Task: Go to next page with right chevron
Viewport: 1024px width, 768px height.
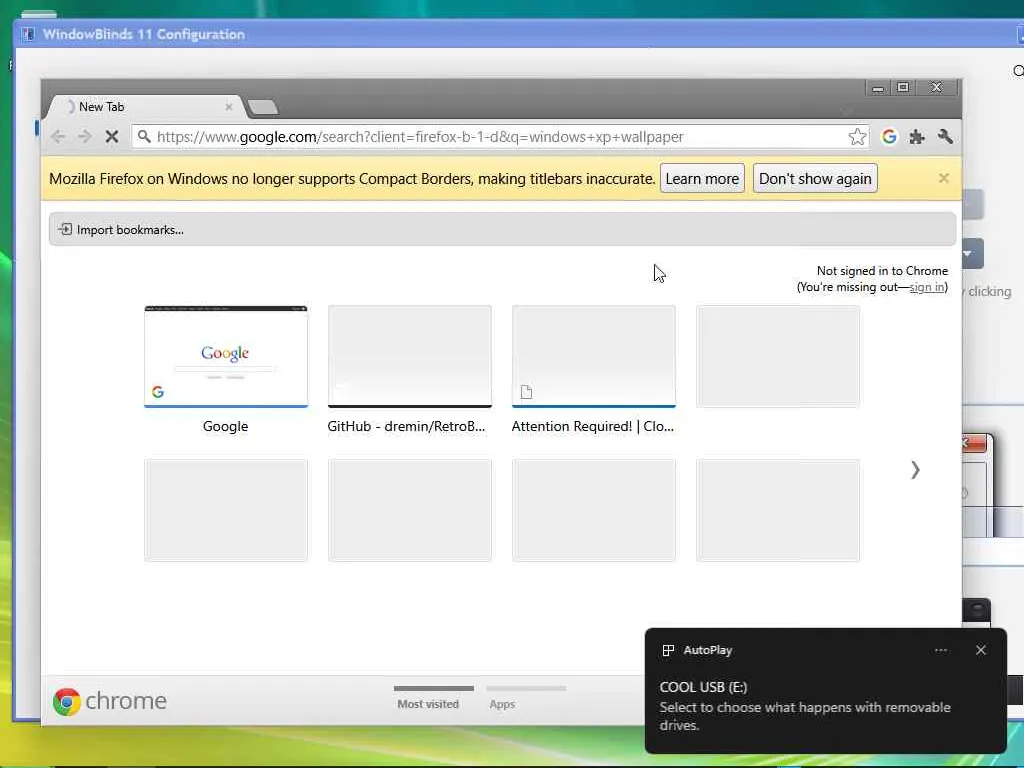Action: [915, 470]
